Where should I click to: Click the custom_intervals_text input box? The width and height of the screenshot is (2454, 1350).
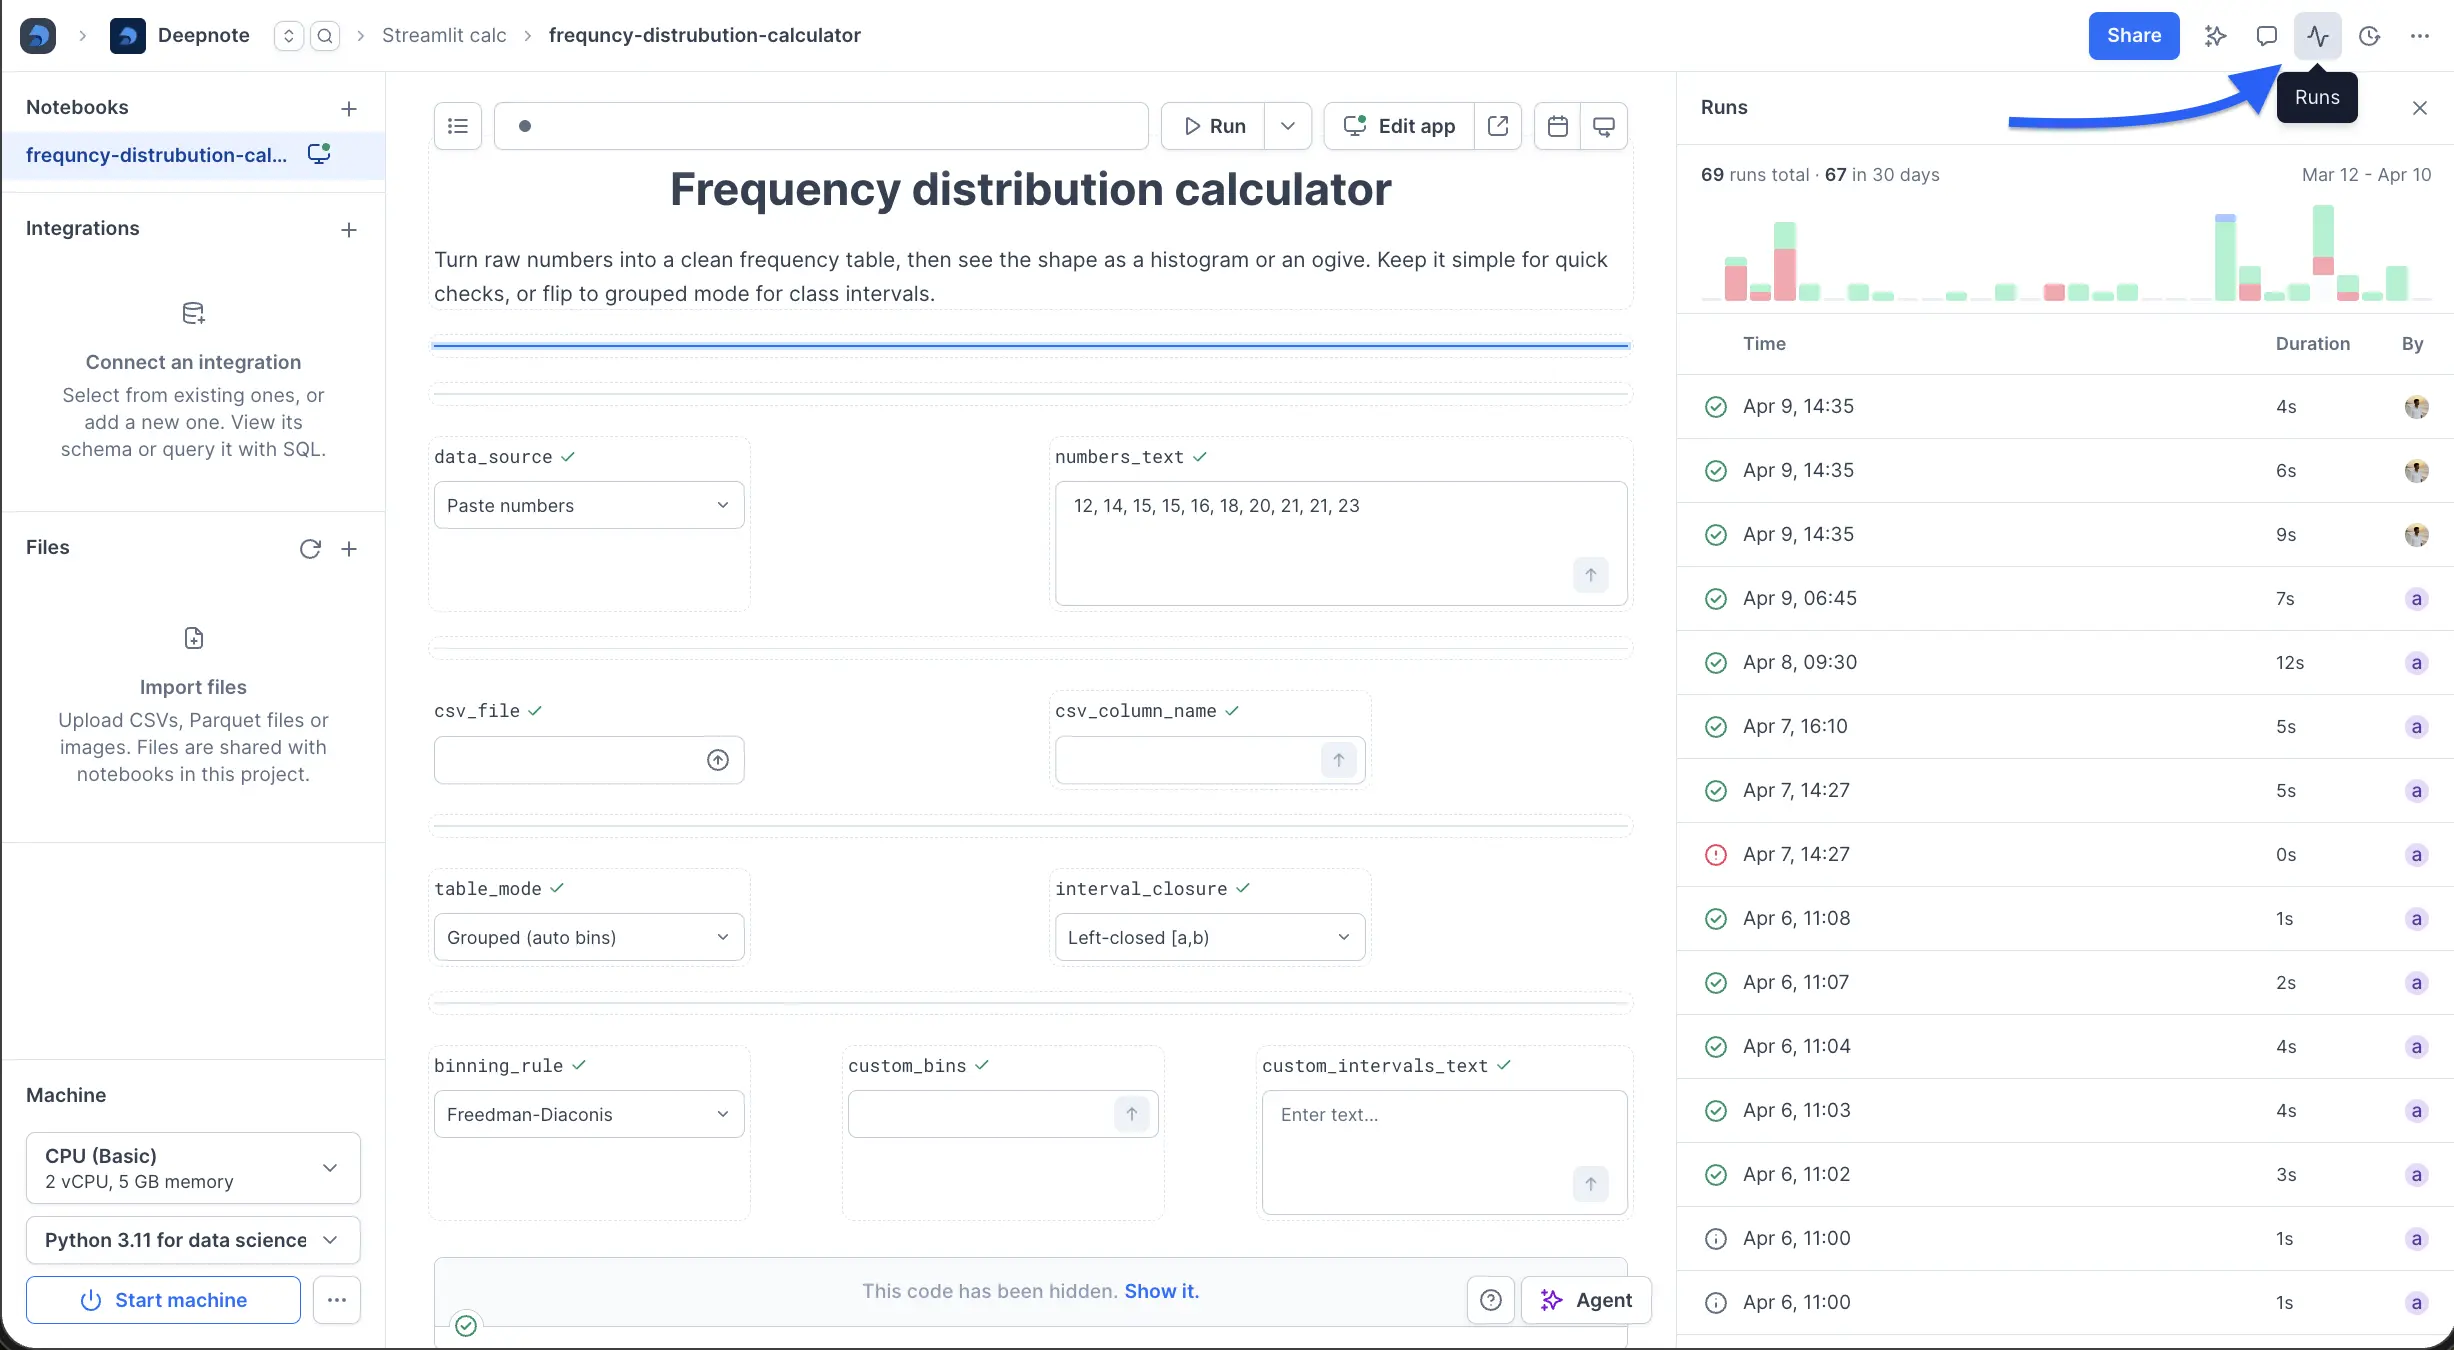[x=1444, y=1153]
